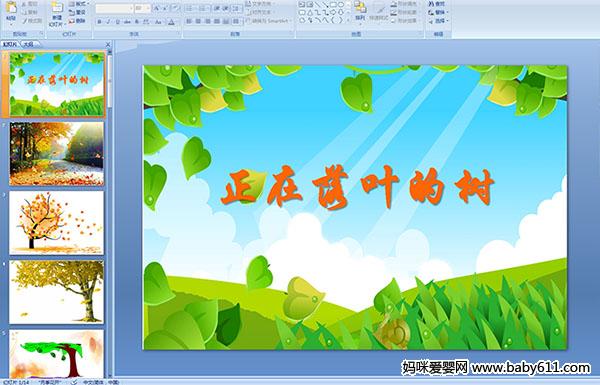Select the oval shape in shapes gallery
The image size is (600, 385).
coord(341,5)
